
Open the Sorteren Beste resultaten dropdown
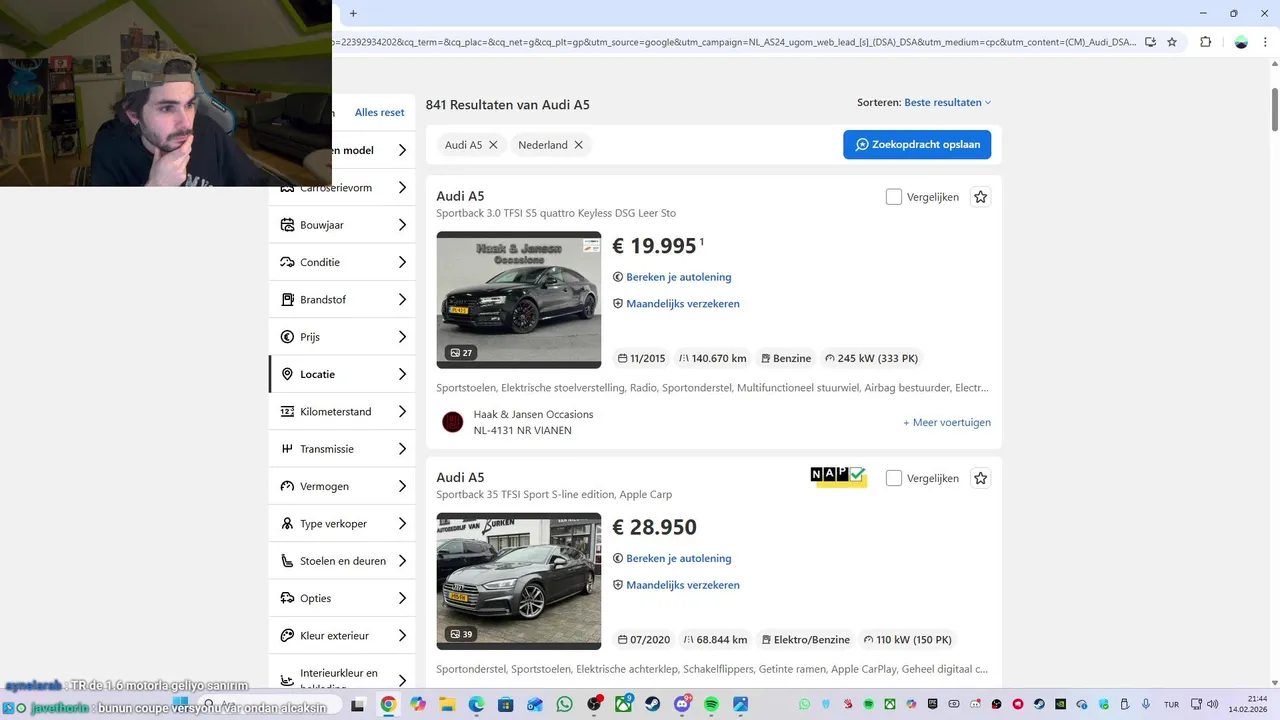(947, 102)
